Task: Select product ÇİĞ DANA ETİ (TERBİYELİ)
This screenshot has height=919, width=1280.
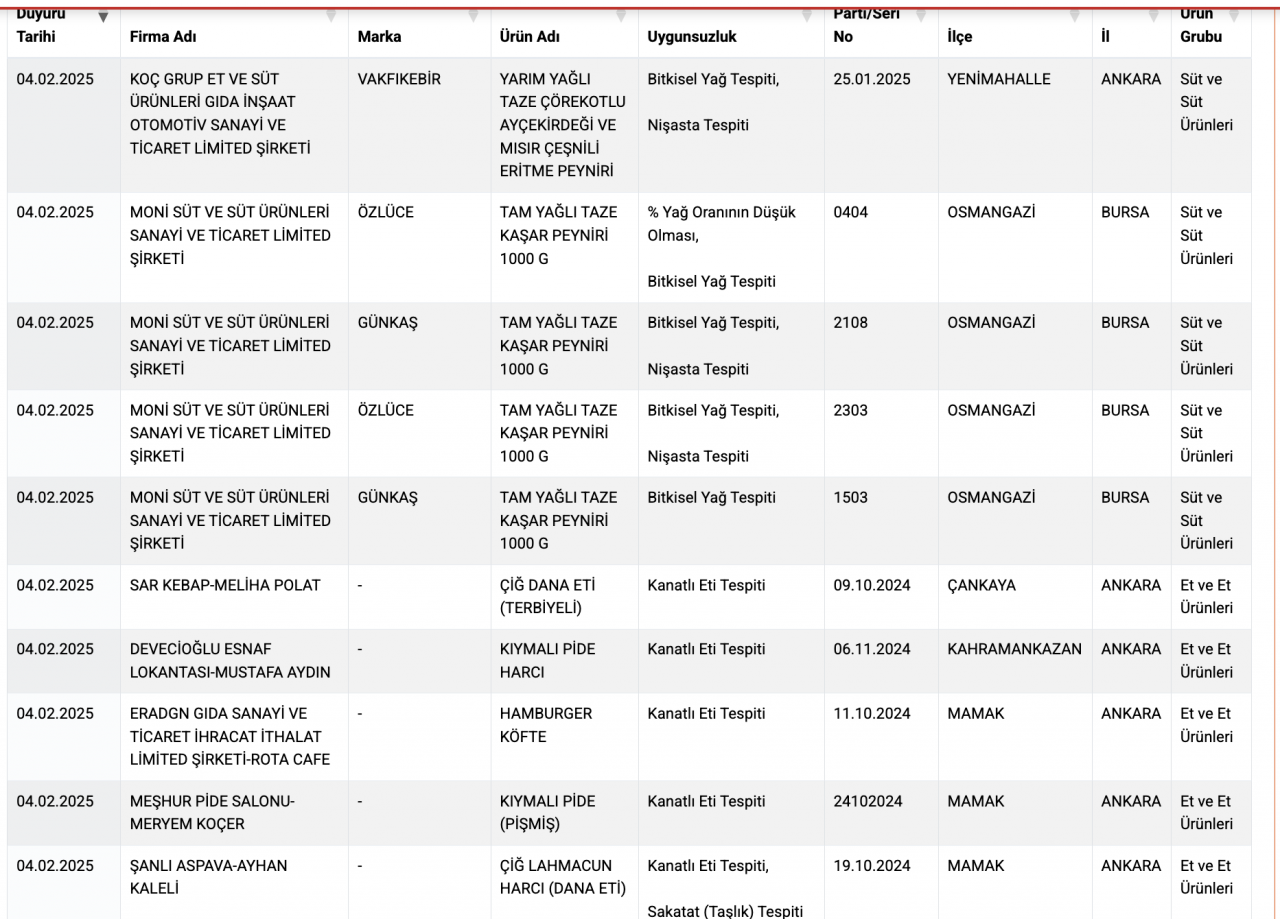Action: coord(548,596)
